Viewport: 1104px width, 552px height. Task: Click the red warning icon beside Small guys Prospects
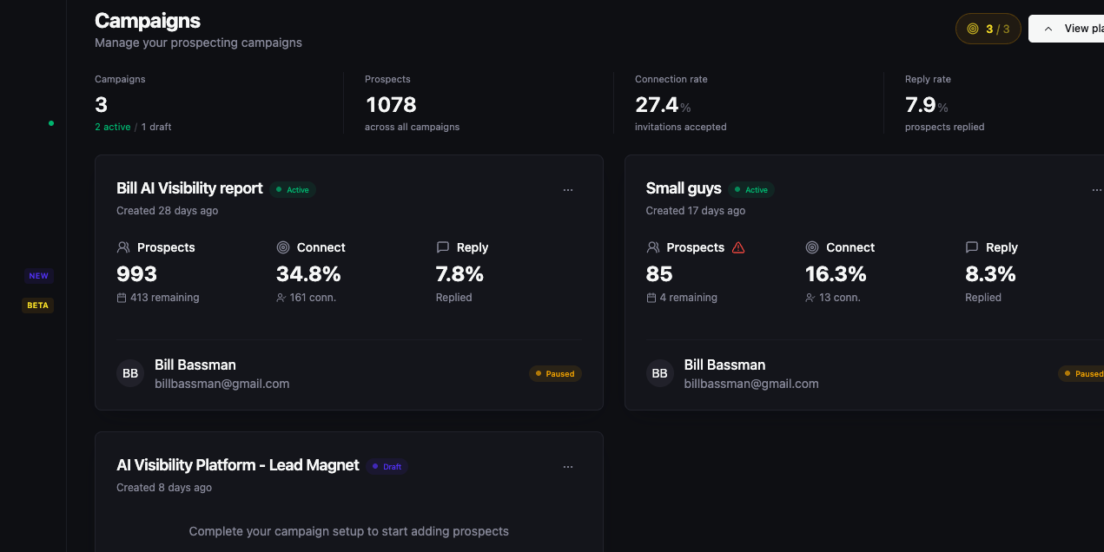click(x=738, y=248)
